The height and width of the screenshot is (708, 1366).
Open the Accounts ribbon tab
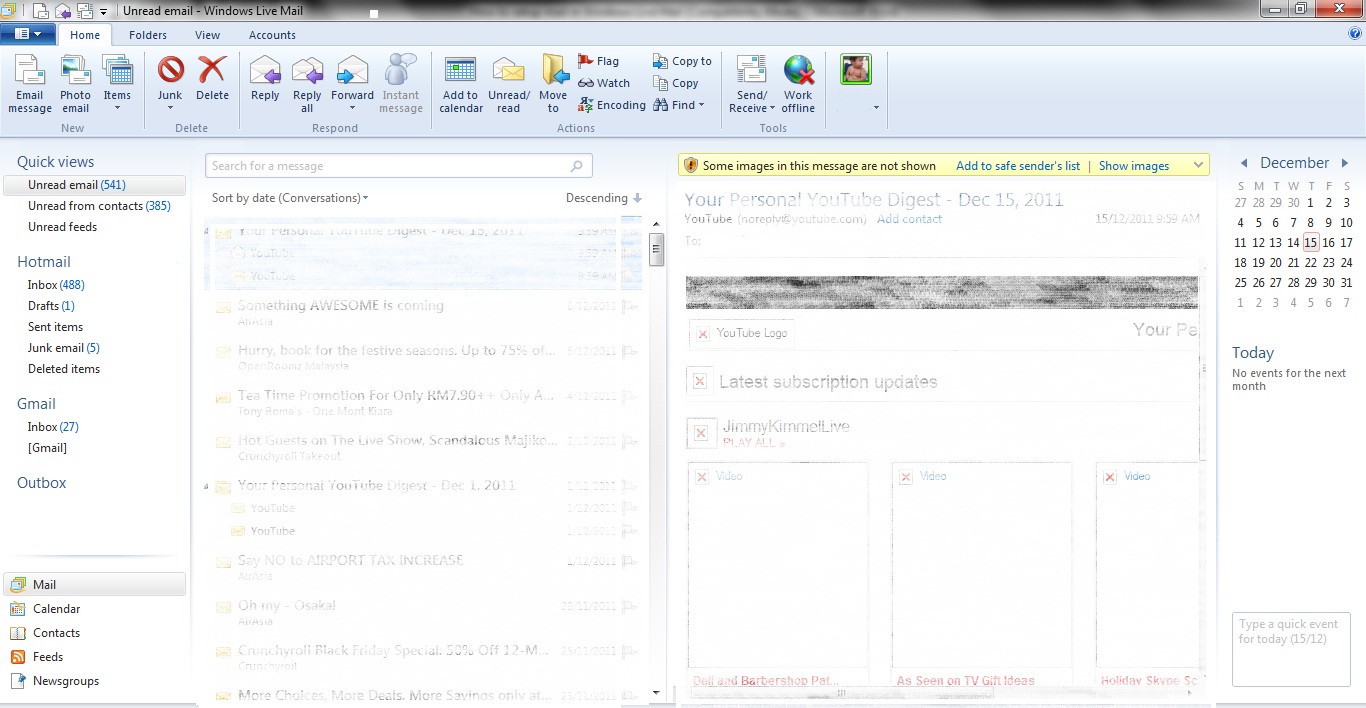coord(272,35)
